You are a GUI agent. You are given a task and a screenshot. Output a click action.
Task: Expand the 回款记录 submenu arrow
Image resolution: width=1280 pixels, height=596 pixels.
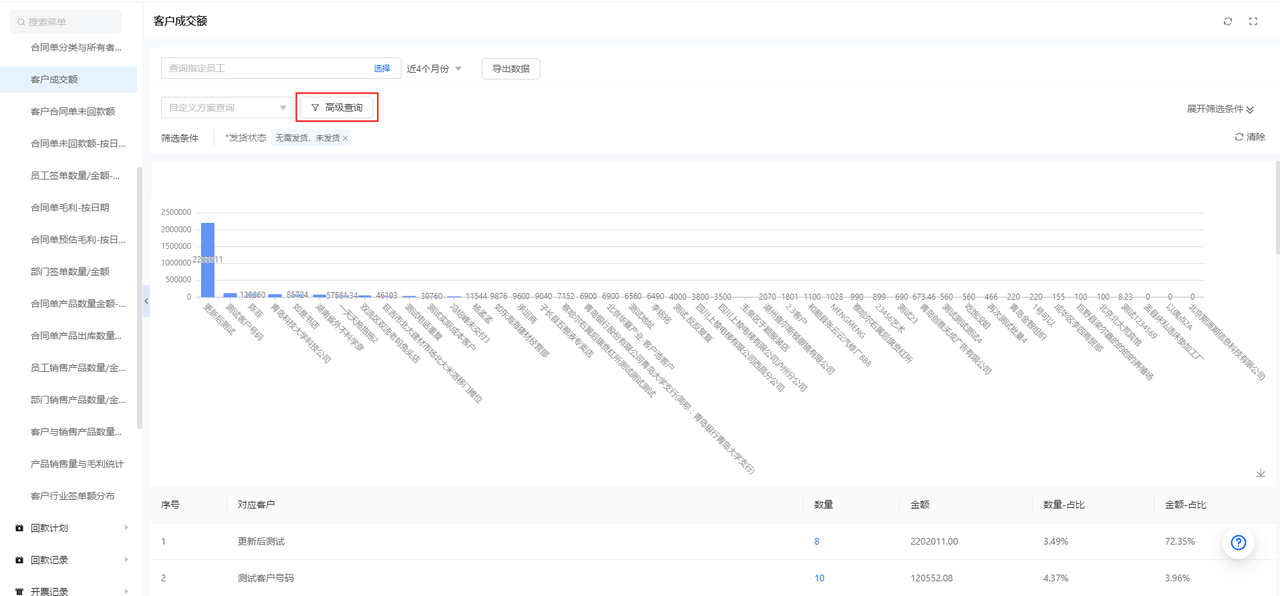[x=126, y=560]
